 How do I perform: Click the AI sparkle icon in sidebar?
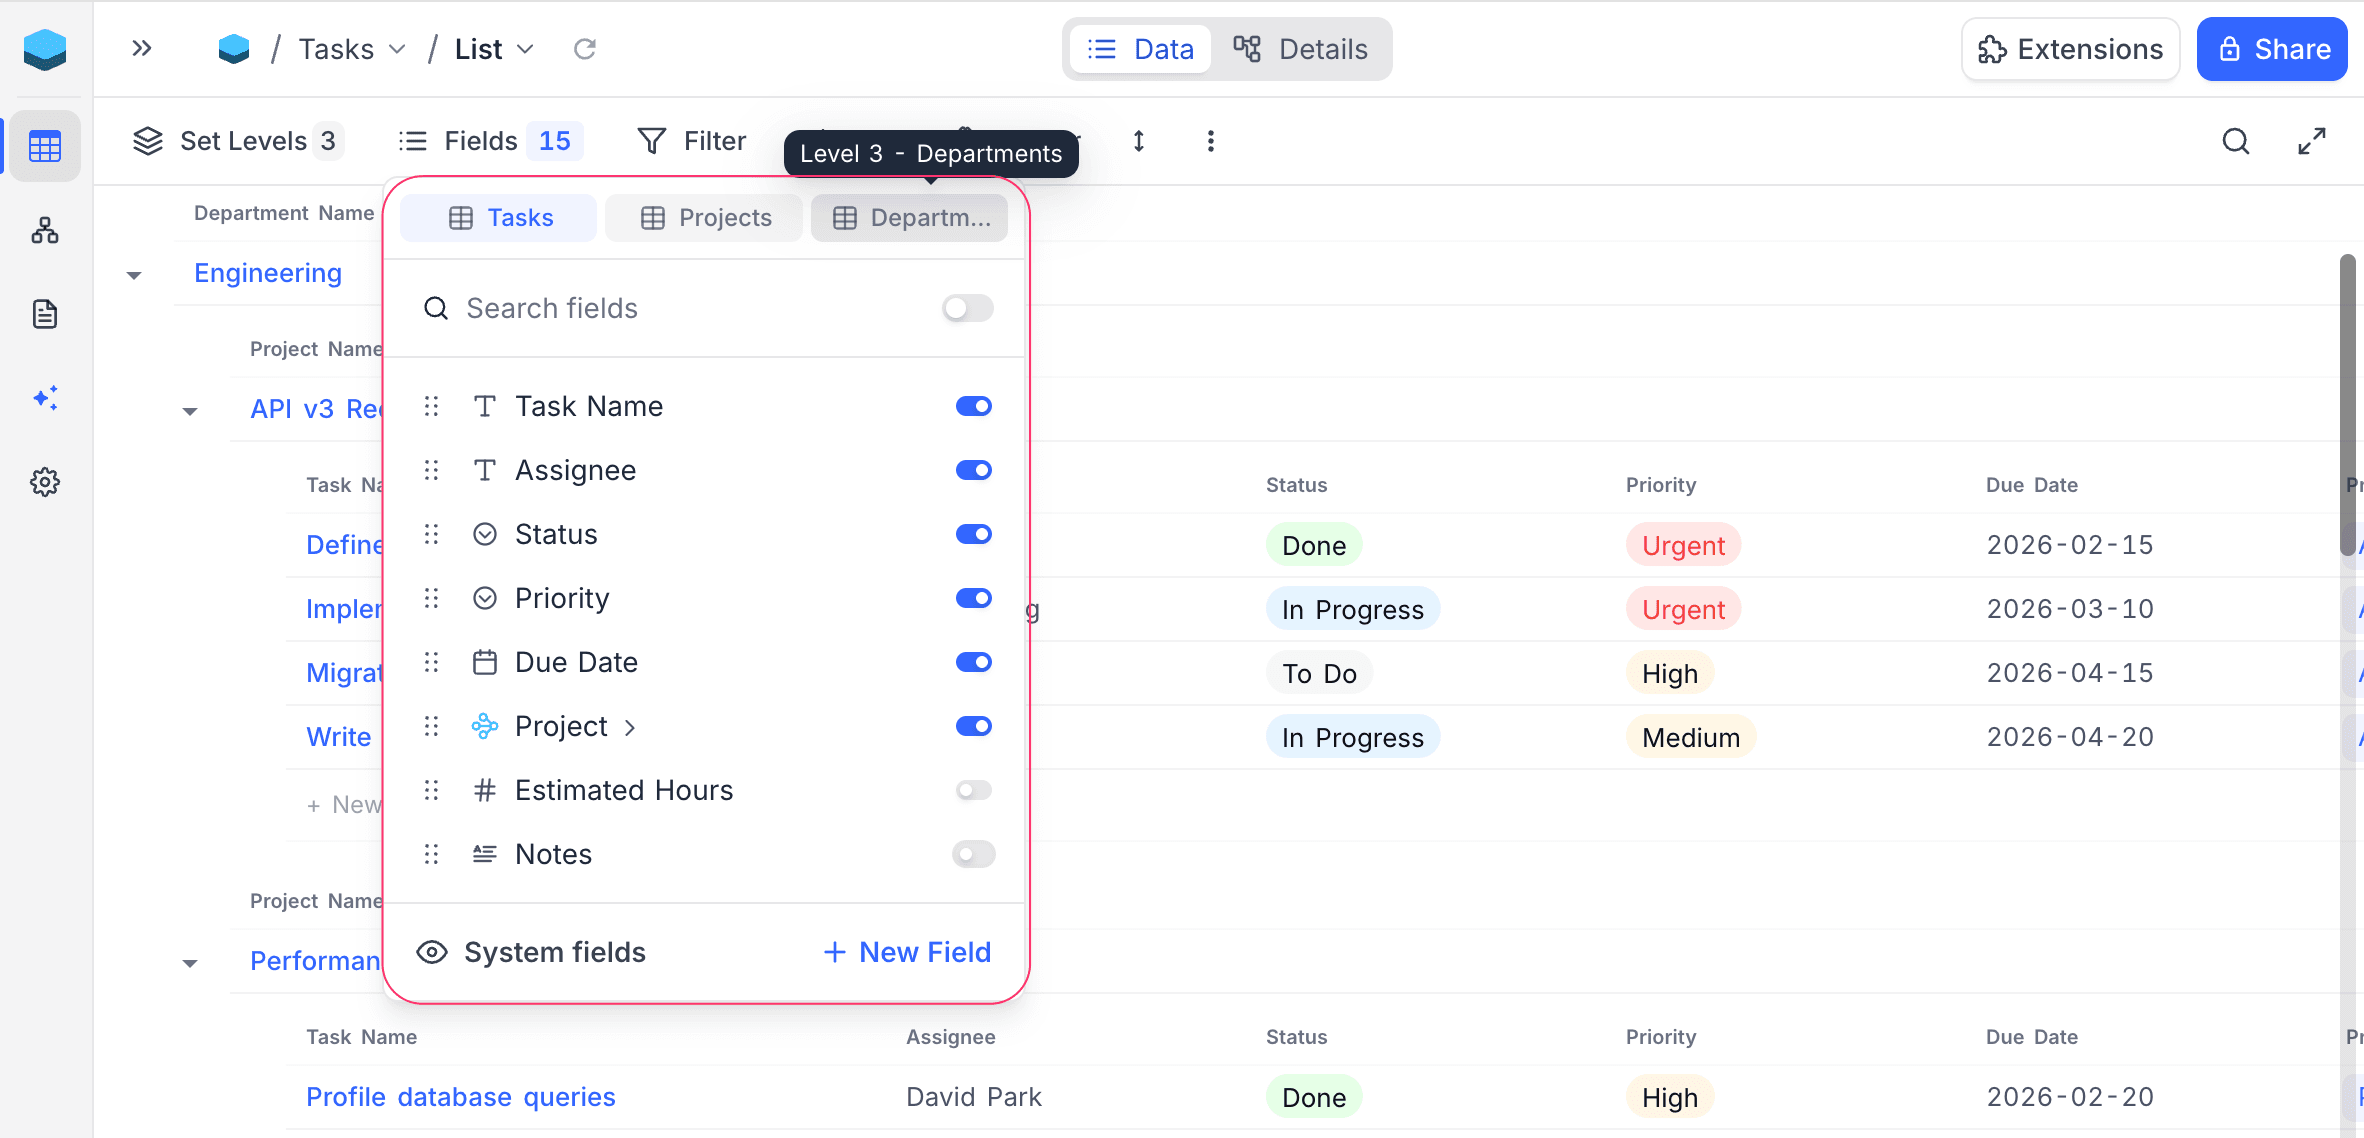click(45, 398)
